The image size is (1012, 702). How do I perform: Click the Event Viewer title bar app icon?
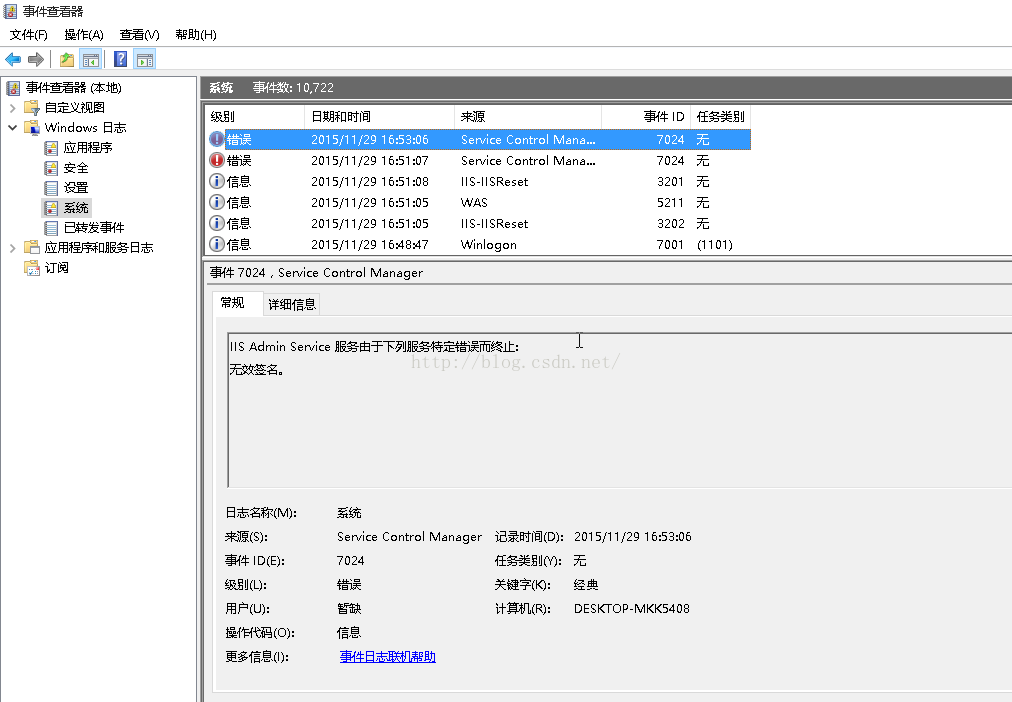[x=10, y=11]
